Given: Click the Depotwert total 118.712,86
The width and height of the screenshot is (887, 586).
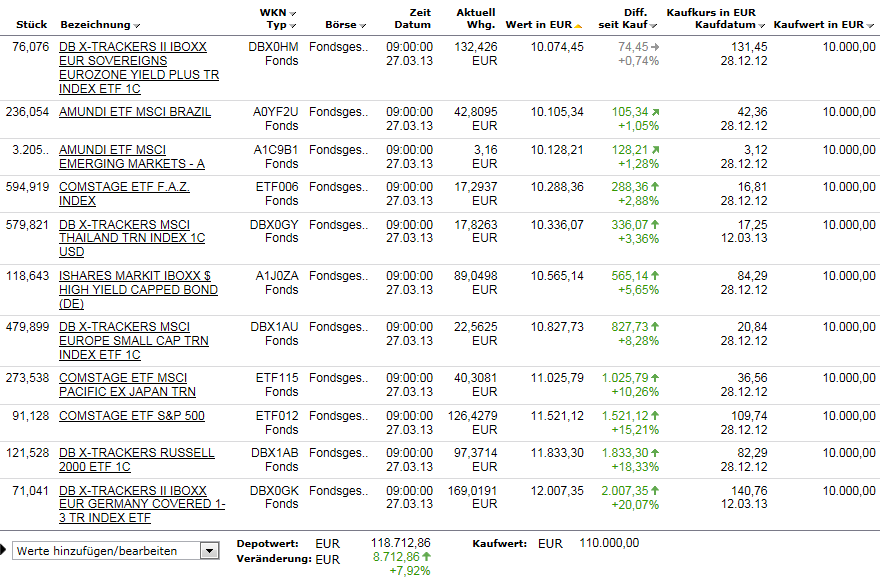Looking at the screenshot, I should pyautogui.click(x=401, y=543).
